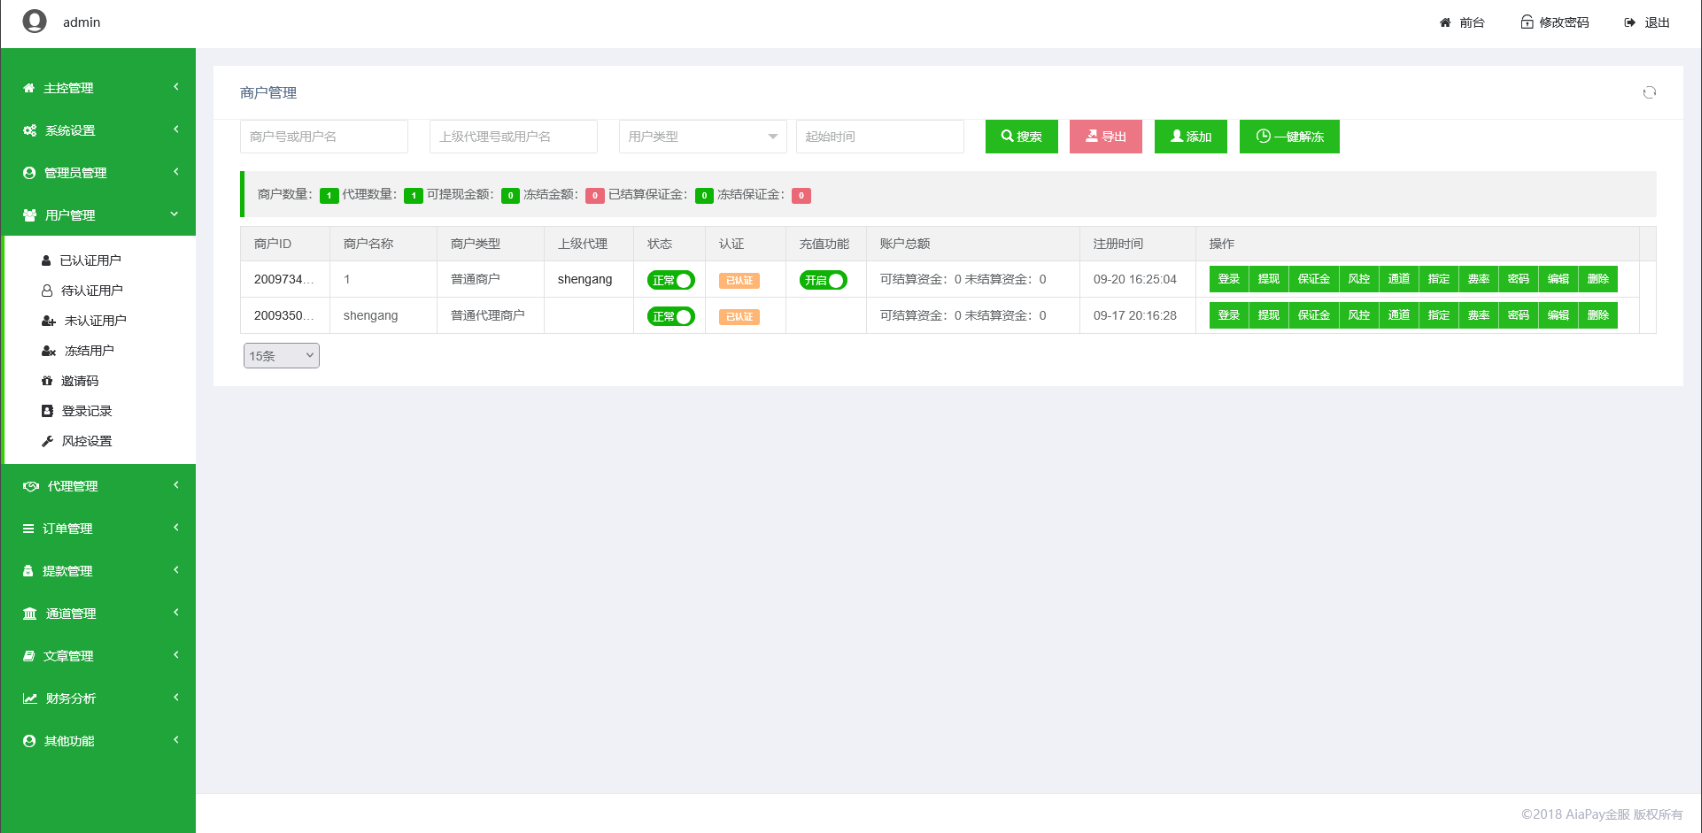The height and width of the screenshot is (833, 1702).
Task: Click the 退出 logout icon
Action: (1630, 22)
